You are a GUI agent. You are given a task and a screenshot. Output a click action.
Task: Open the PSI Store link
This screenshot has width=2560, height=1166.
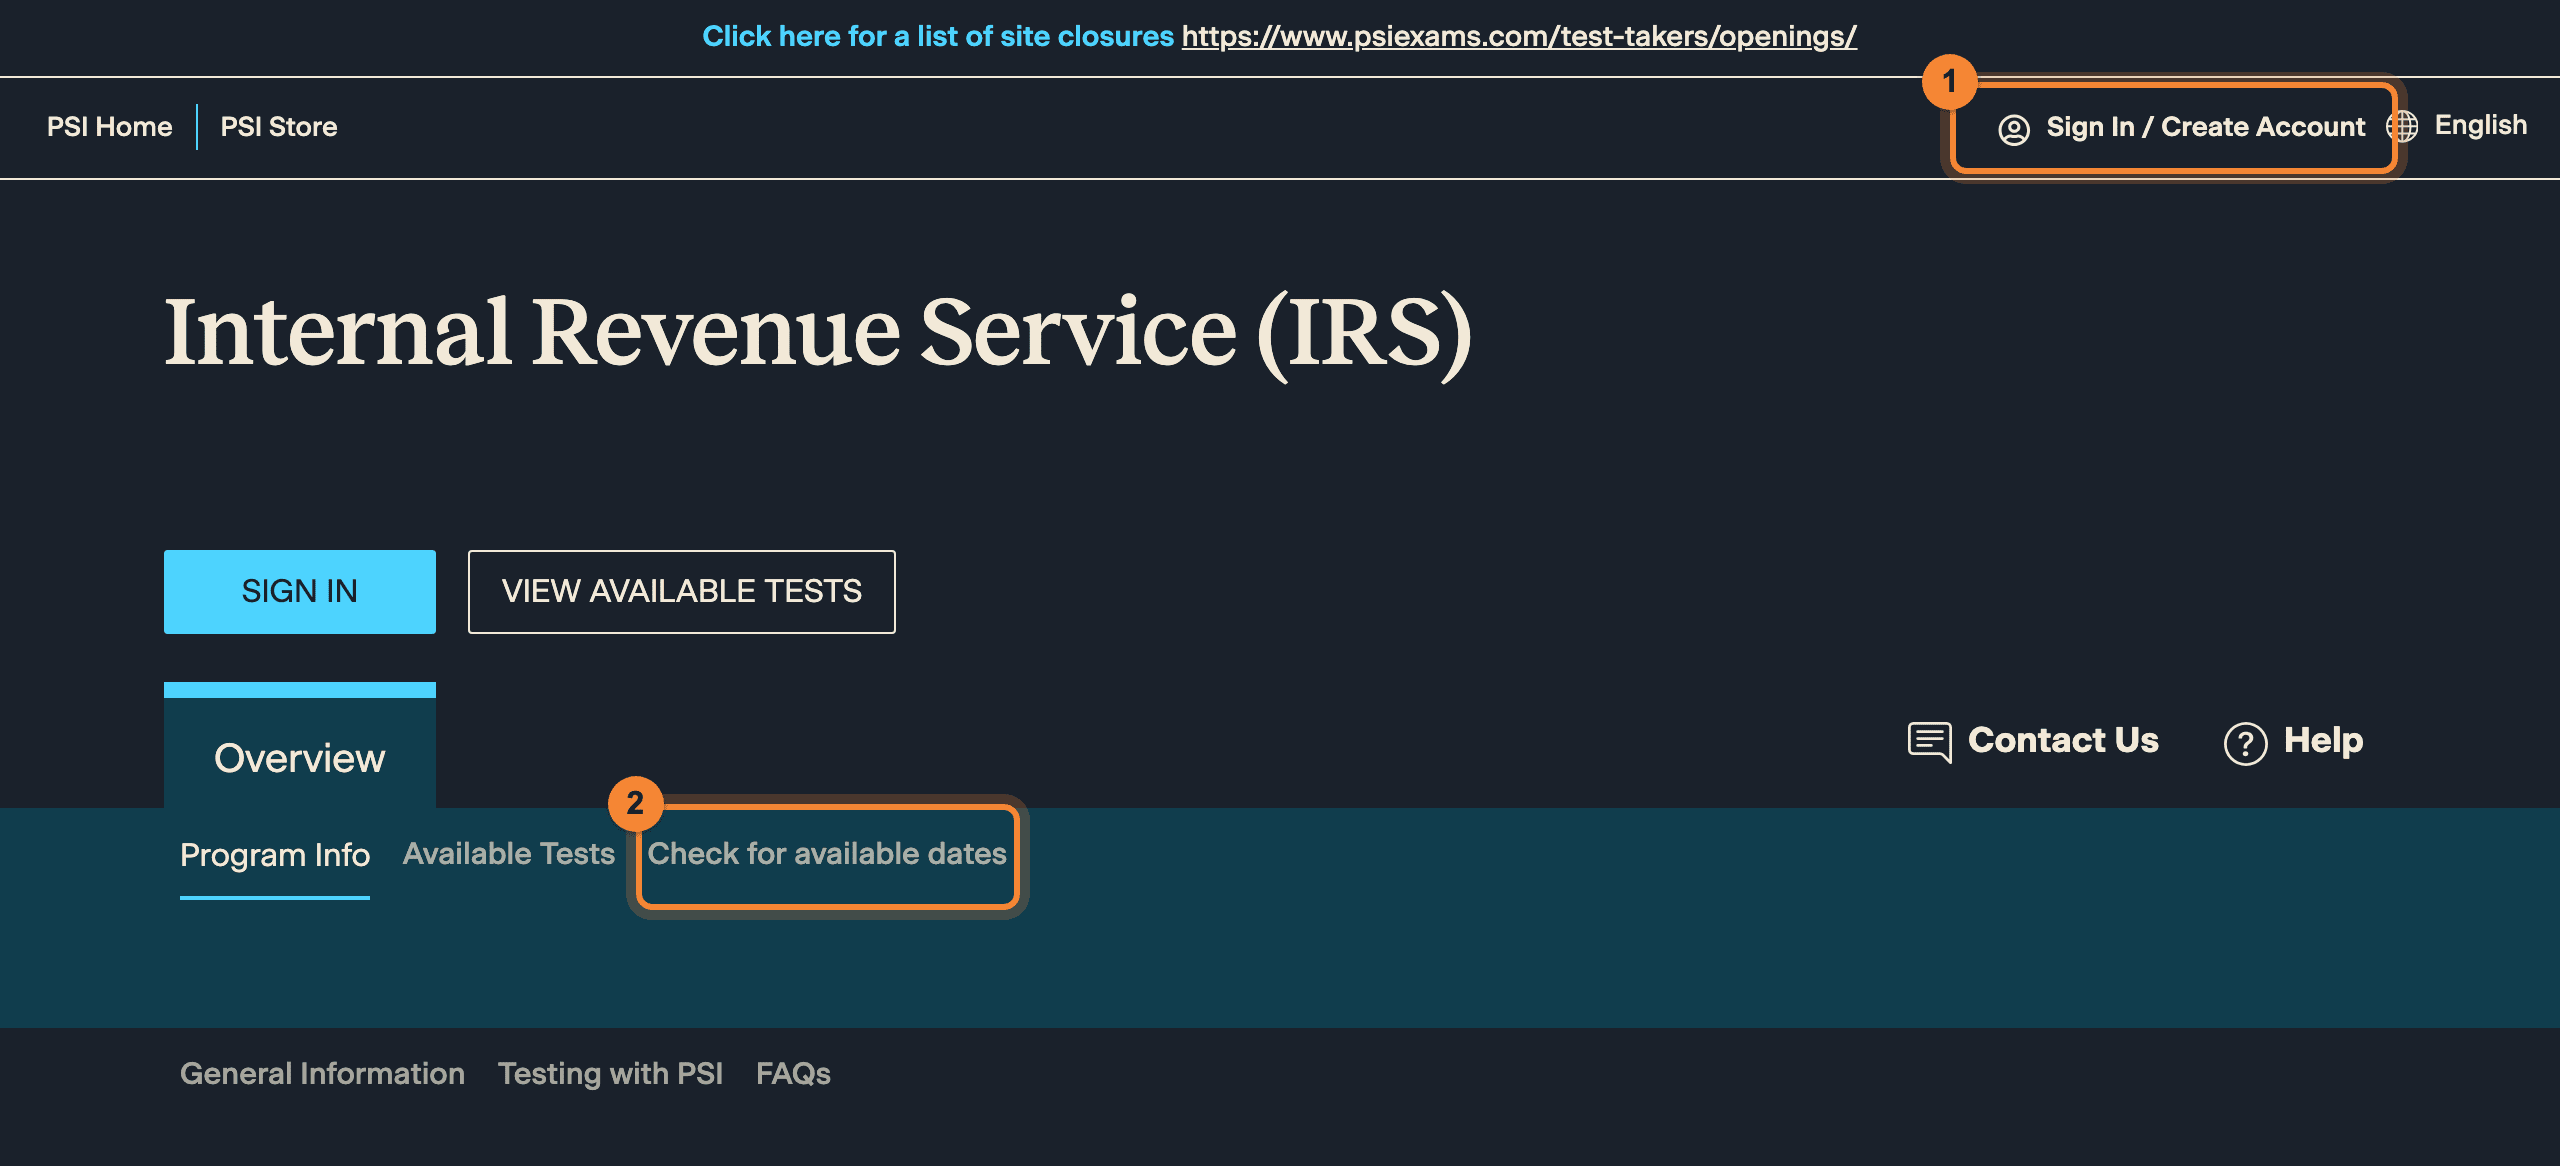(279, 127)
